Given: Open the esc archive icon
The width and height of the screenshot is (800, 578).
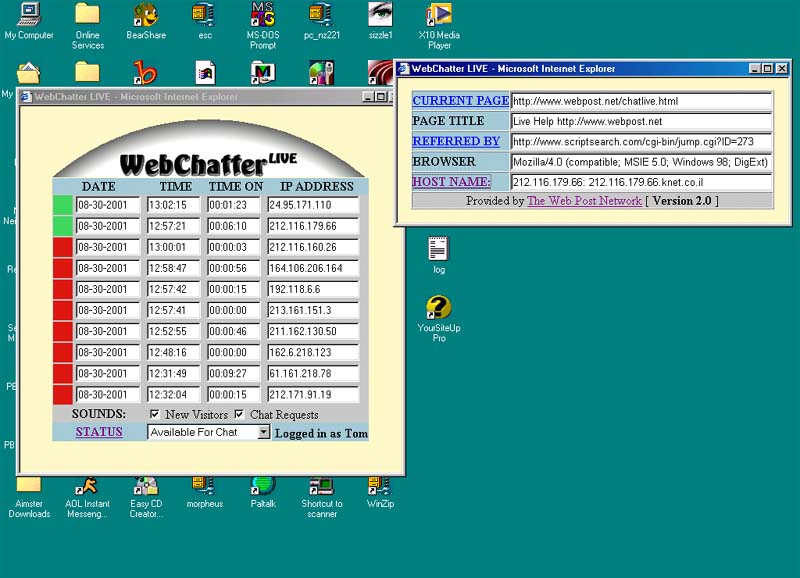Looking at the screenshot, I should pyautogui.click(x=205, y=20).
